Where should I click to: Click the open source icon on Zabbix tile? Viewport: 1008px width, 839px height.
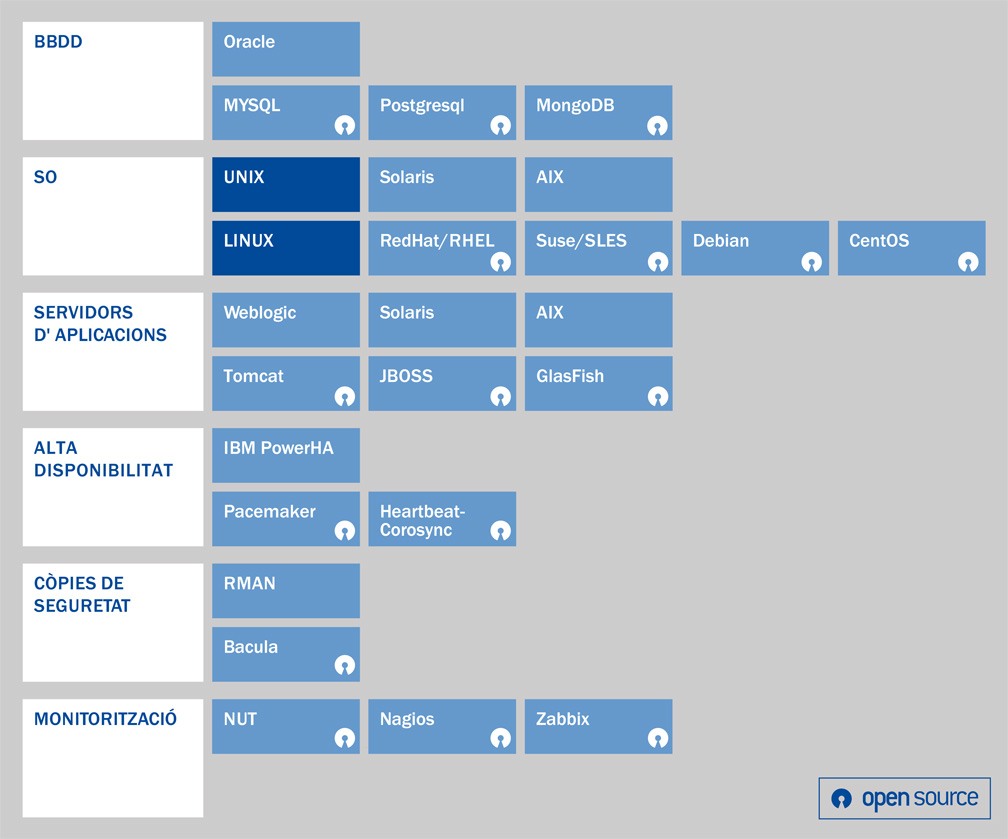657,739
